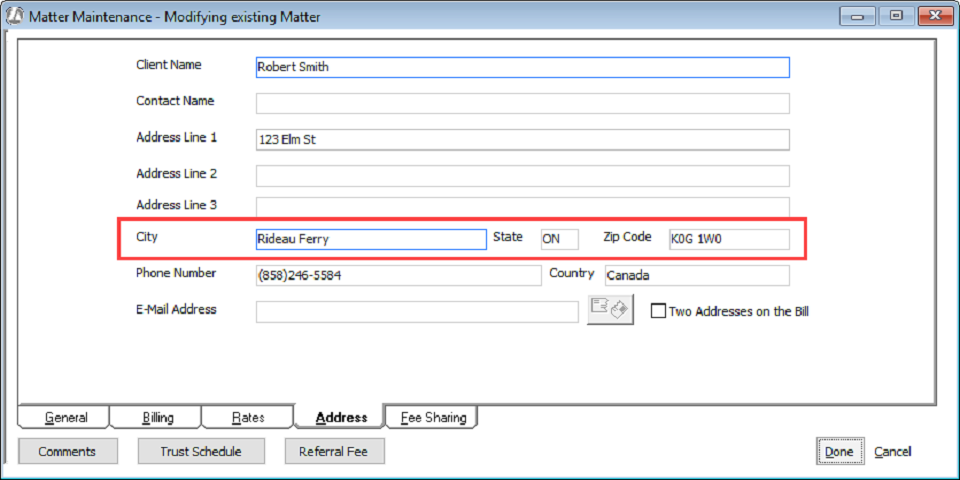Click the Country field showing Canada
The image size is (960, 480).
coord(697,276)
